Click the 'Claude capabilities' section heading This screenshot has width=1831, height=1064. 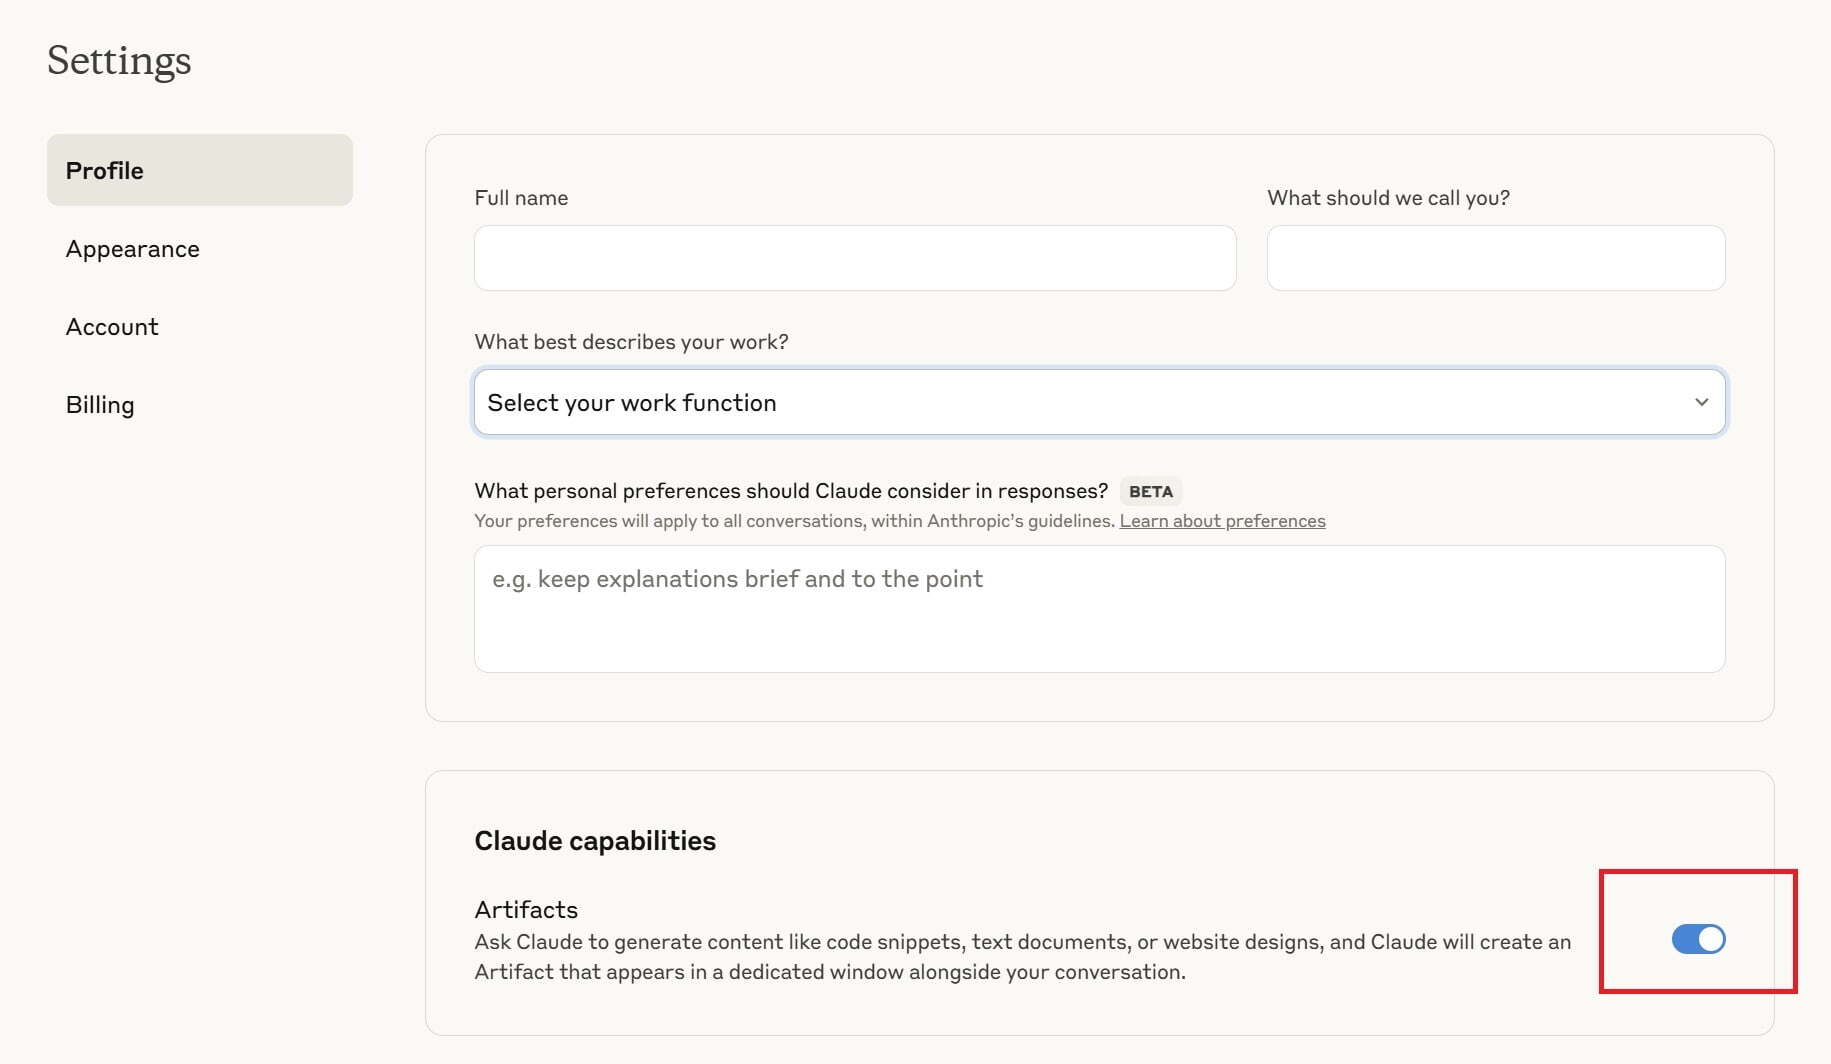595,841
